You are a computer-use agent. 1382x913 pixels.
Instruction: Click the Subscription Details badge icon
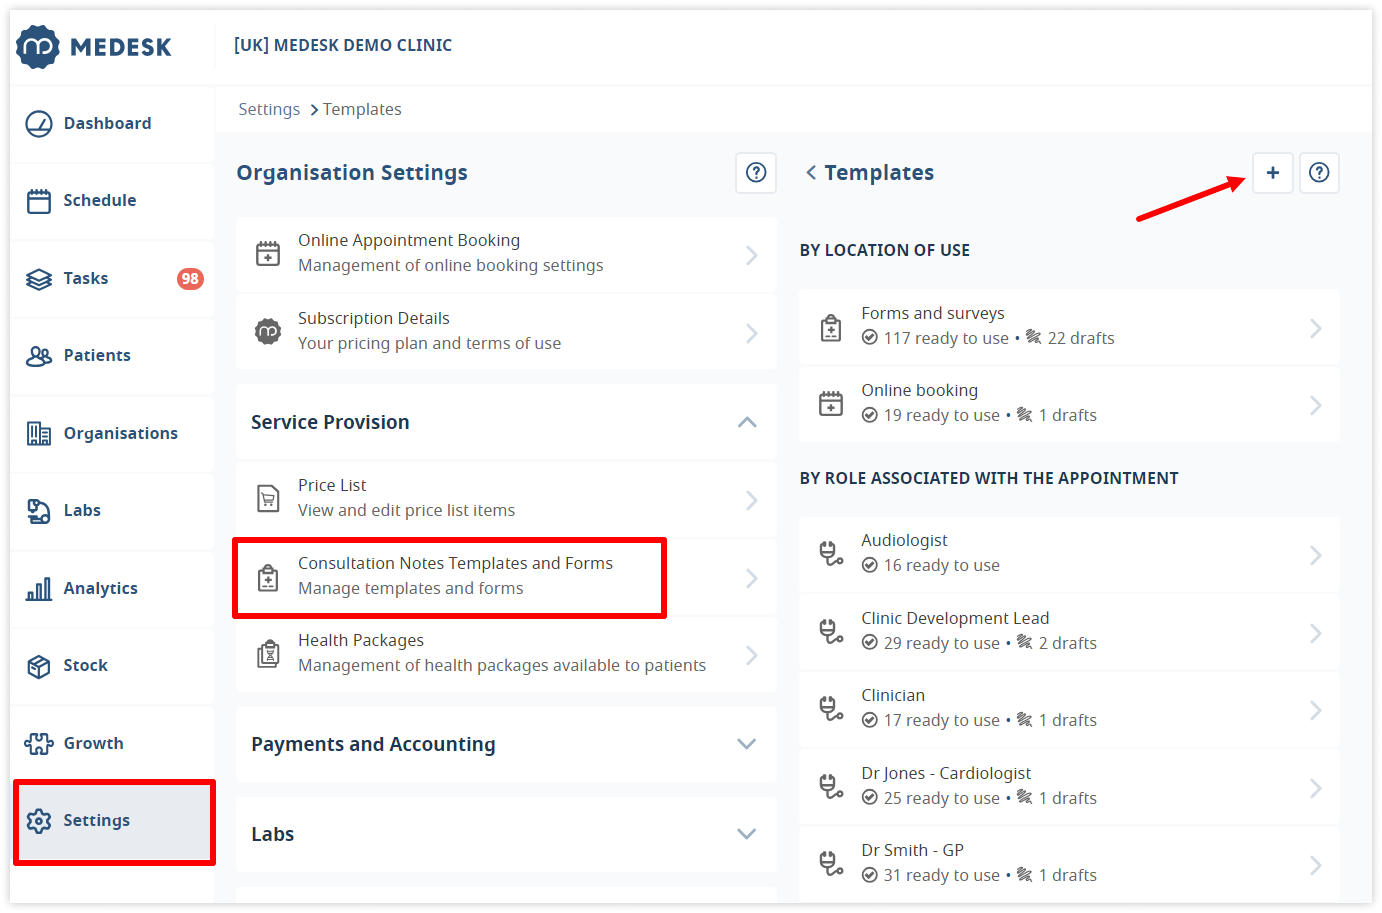[x=268, y=331]
